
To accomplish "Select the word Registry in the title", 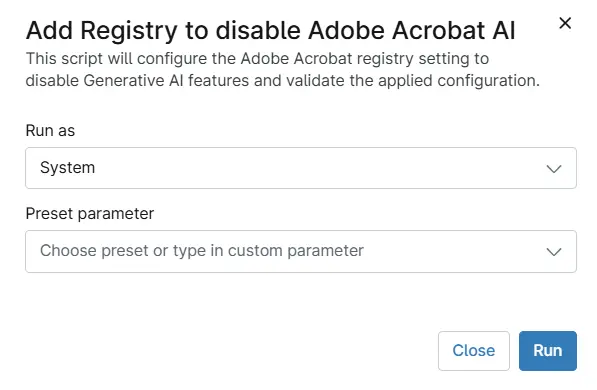I will (129, 31).
